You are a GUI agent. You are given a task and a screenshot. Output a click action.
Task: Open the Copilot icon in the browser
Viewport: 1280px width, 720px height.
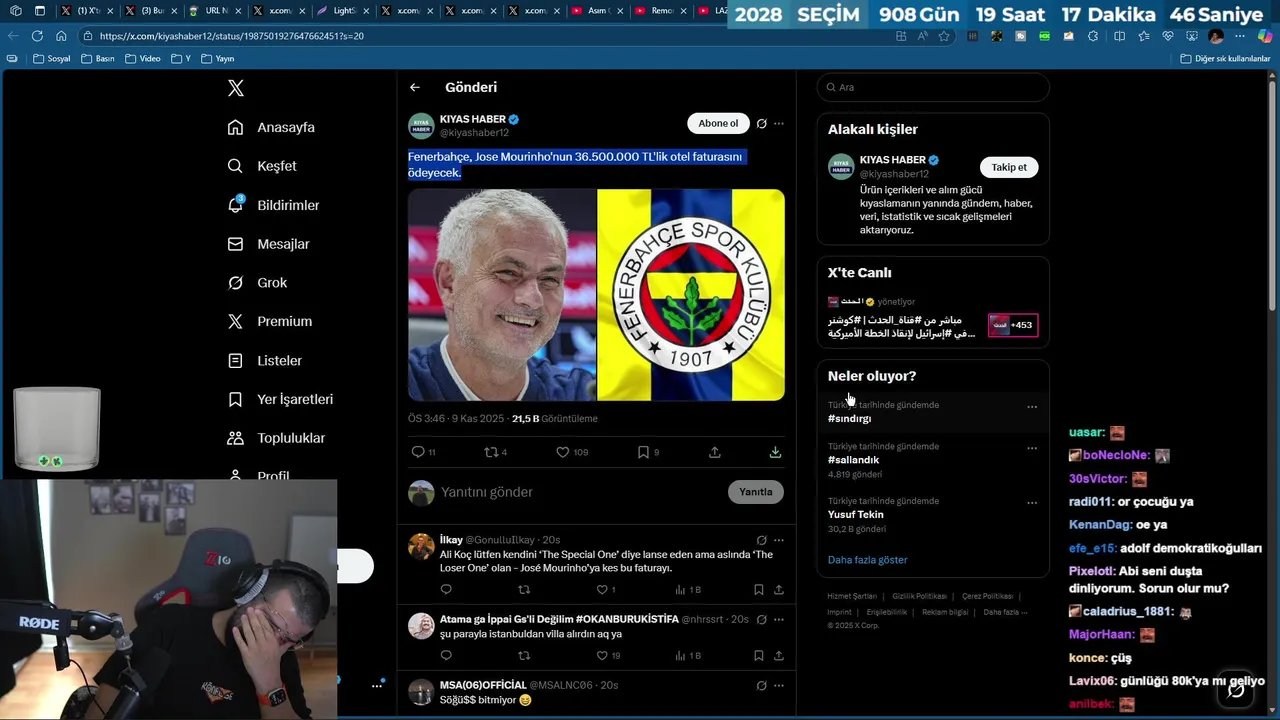pos(1264,36)
